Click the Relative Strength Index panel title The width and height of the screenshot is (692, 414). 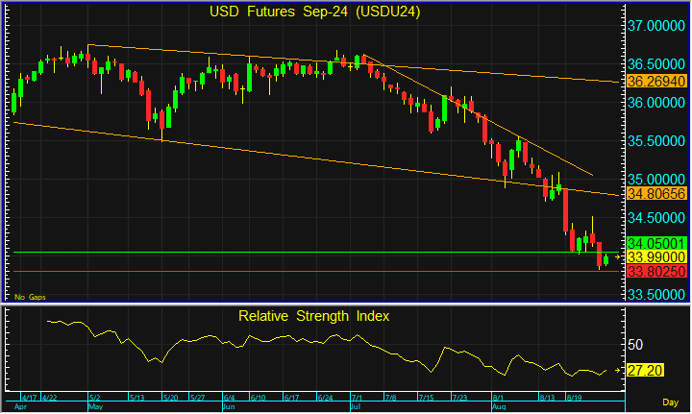(x=314, y=316)
